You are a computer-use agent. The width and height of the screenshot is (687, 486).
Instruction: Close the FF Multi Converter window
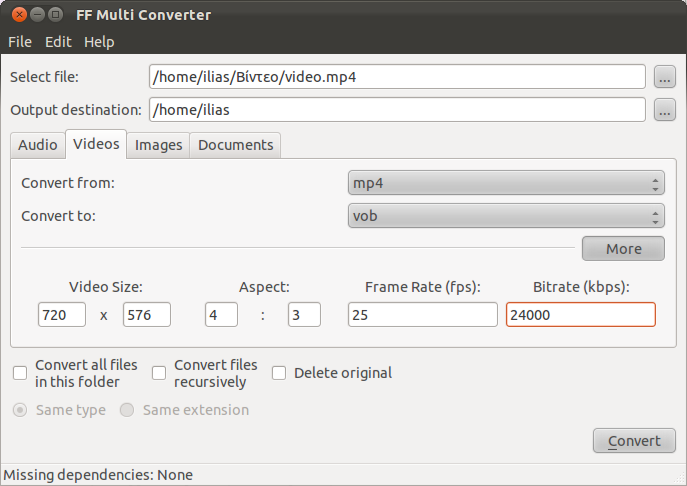tap(19, 15)
